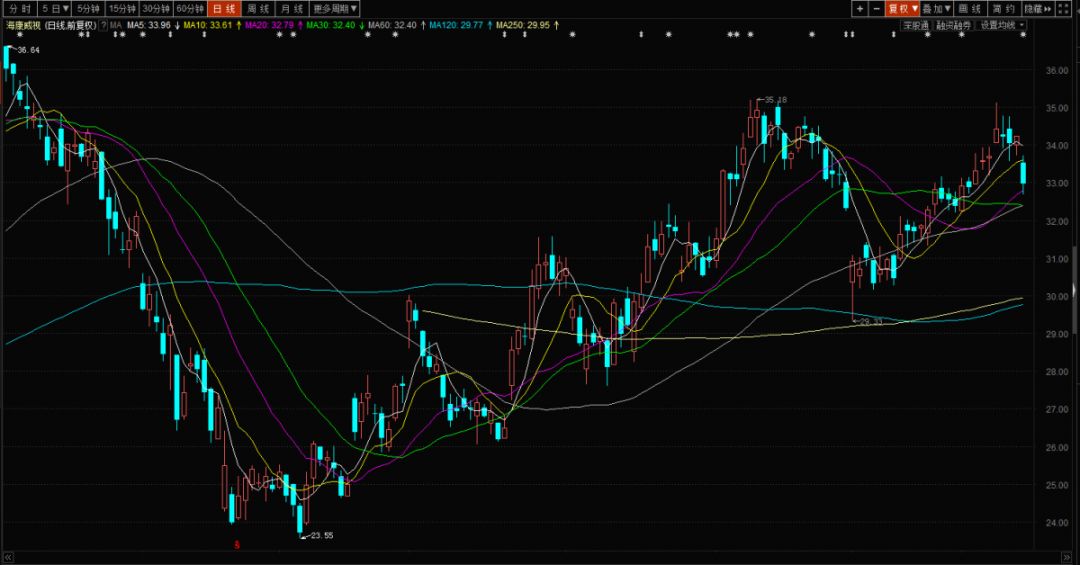Zoom in the chart with plus button
The image size is (1080, 565).
(x=860, y=9)
